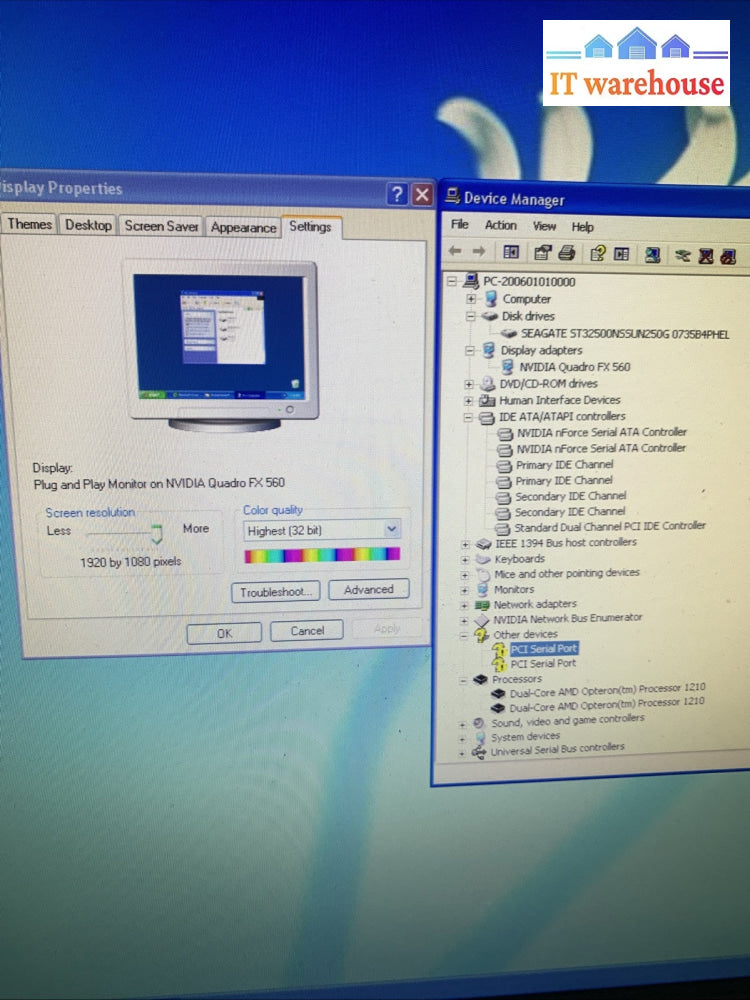Click the DVD/CD-ROM drives category icon
The image size is (750, 1000).
point(488,383)
